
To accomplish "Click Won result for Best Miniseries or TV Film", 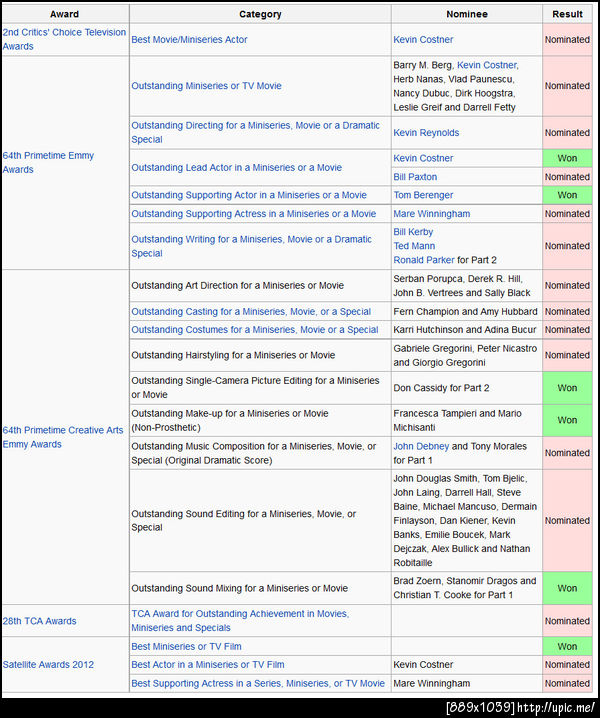I will point(567,647).
